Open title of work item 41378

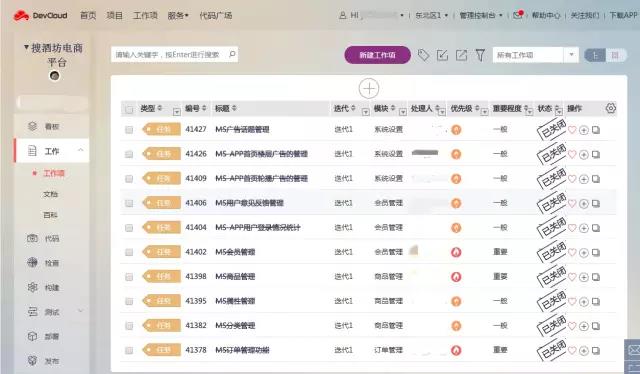[x=242, y=350]
